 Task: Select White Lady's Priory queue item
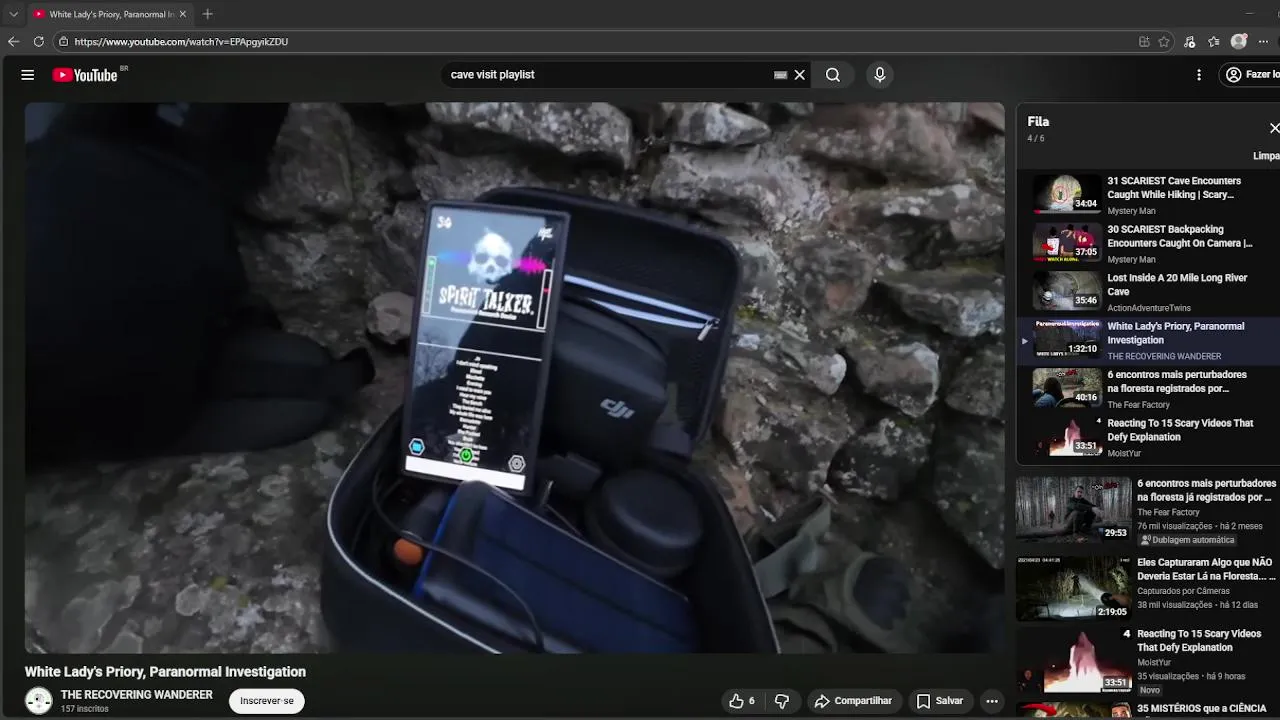(1148, 340)
